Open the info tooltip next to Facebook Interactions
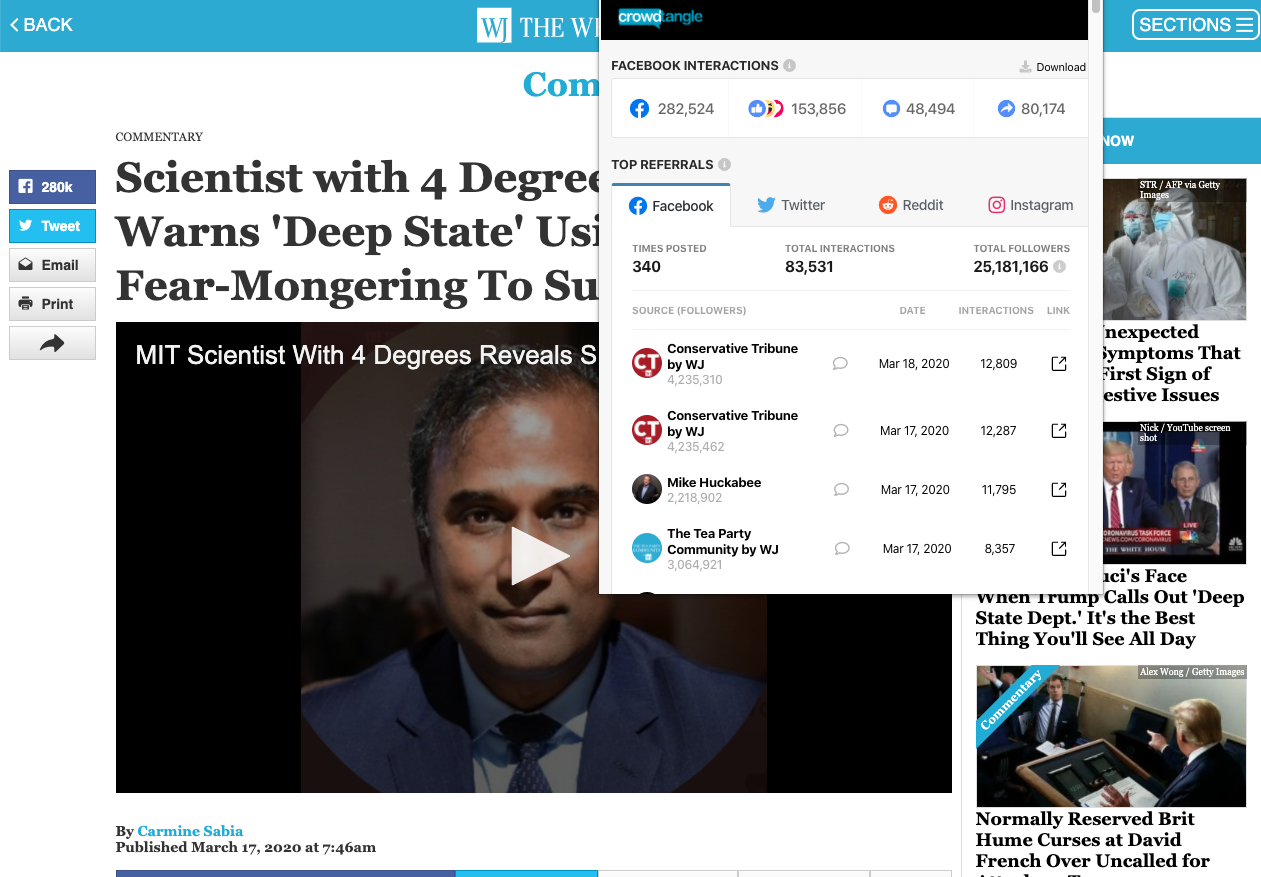Screen dimensions: 1261x877 click(x=790, y=65)
